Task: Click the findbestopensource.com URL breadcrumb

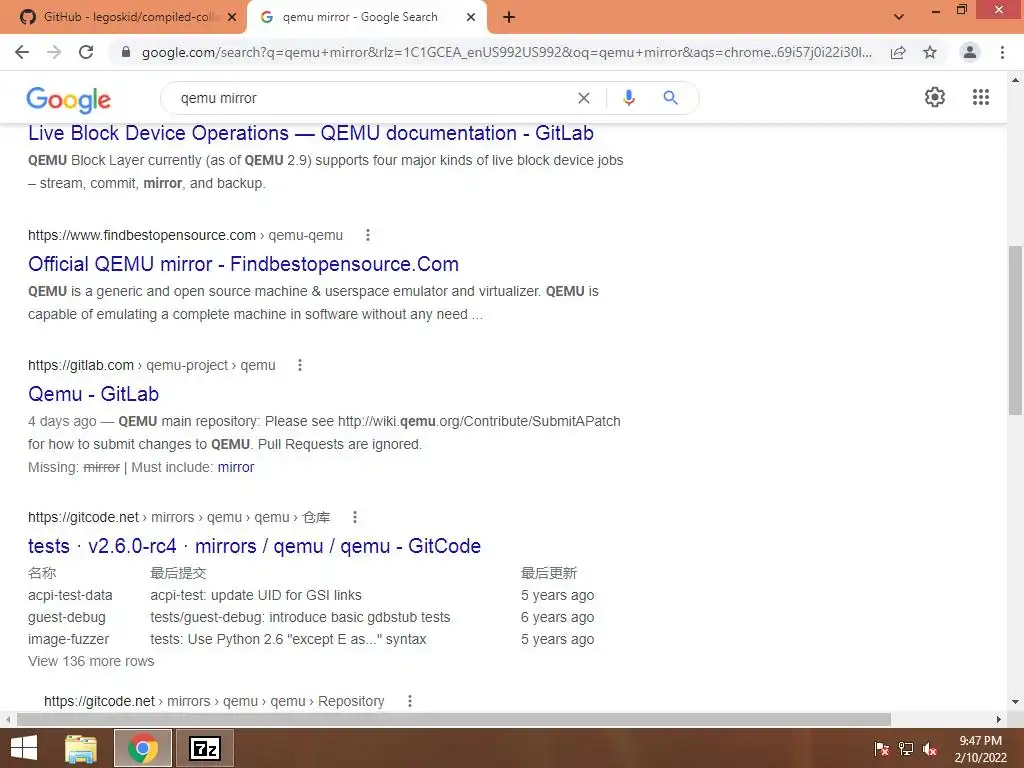Action: 185,235
